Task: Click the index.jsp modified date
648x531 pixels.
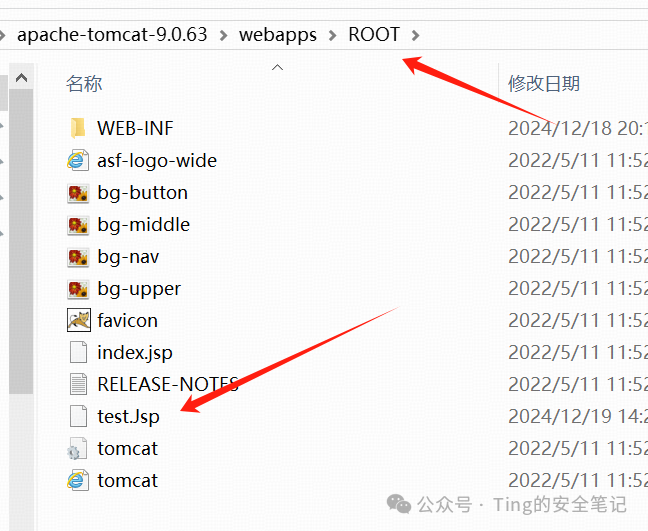Action: [578, 352]
